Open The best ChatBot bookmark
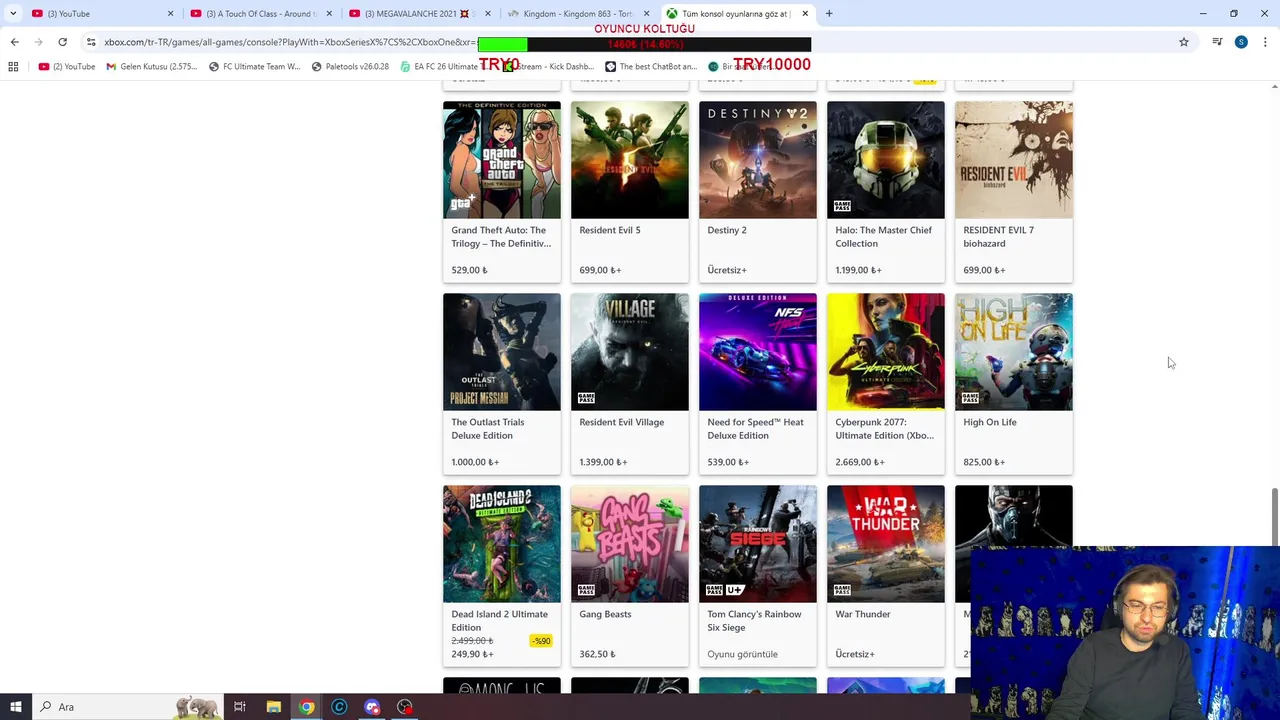The image size is (1280, 720). (651, 66)
